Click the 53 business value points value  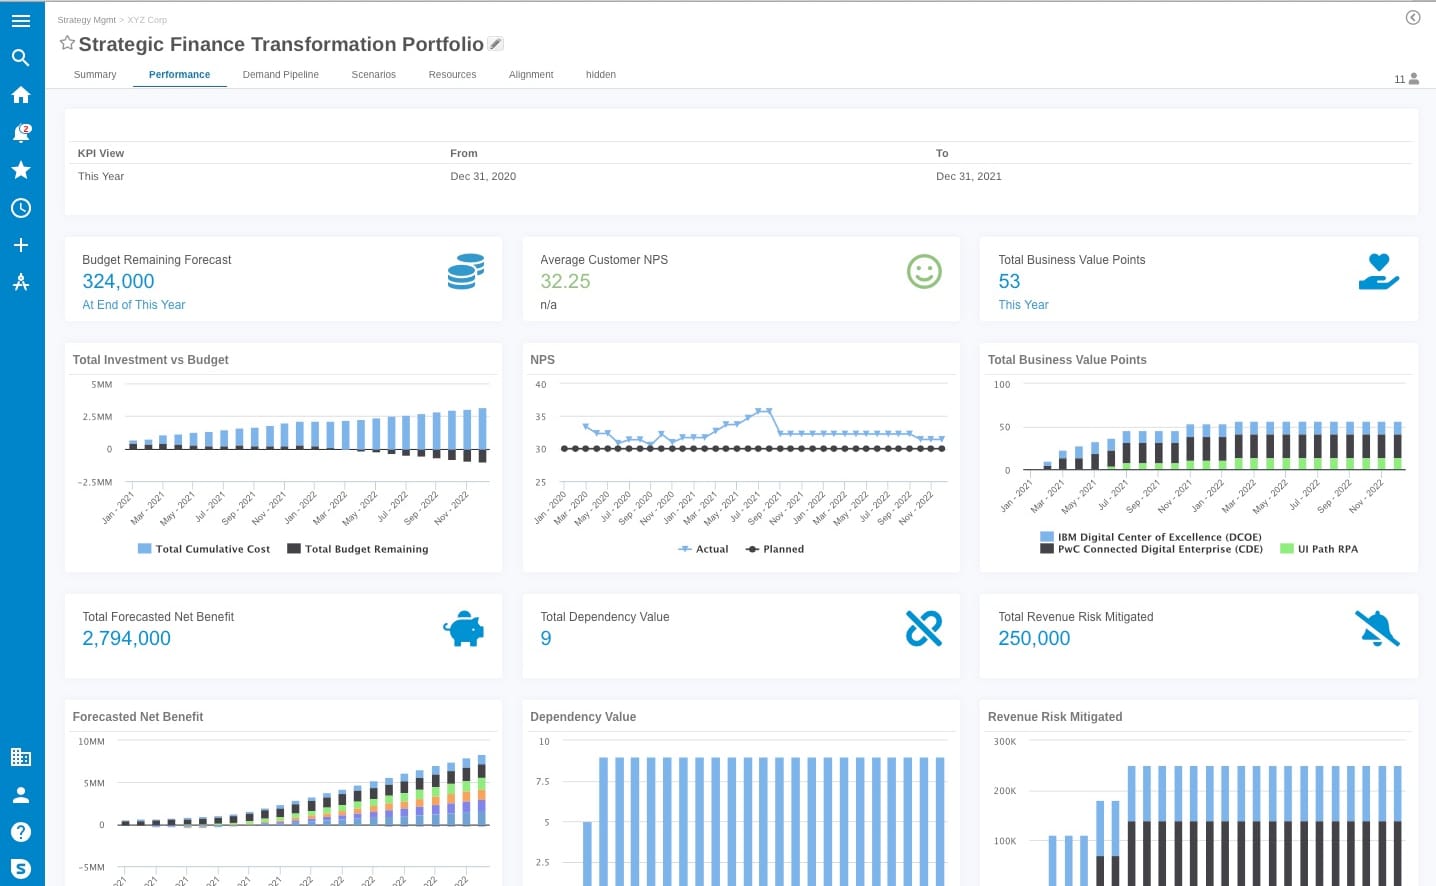pos(1009,282)
